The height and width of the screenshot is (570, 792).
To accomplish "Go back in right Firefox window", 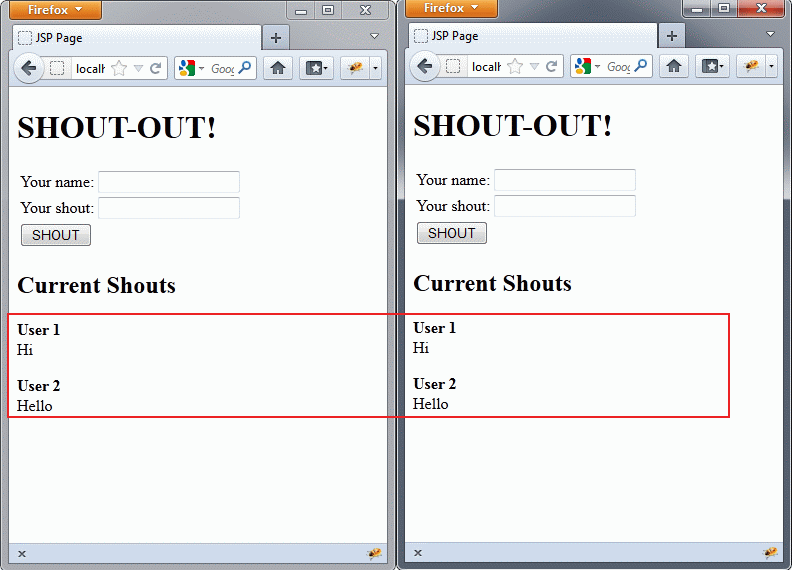I will point(425,66).
